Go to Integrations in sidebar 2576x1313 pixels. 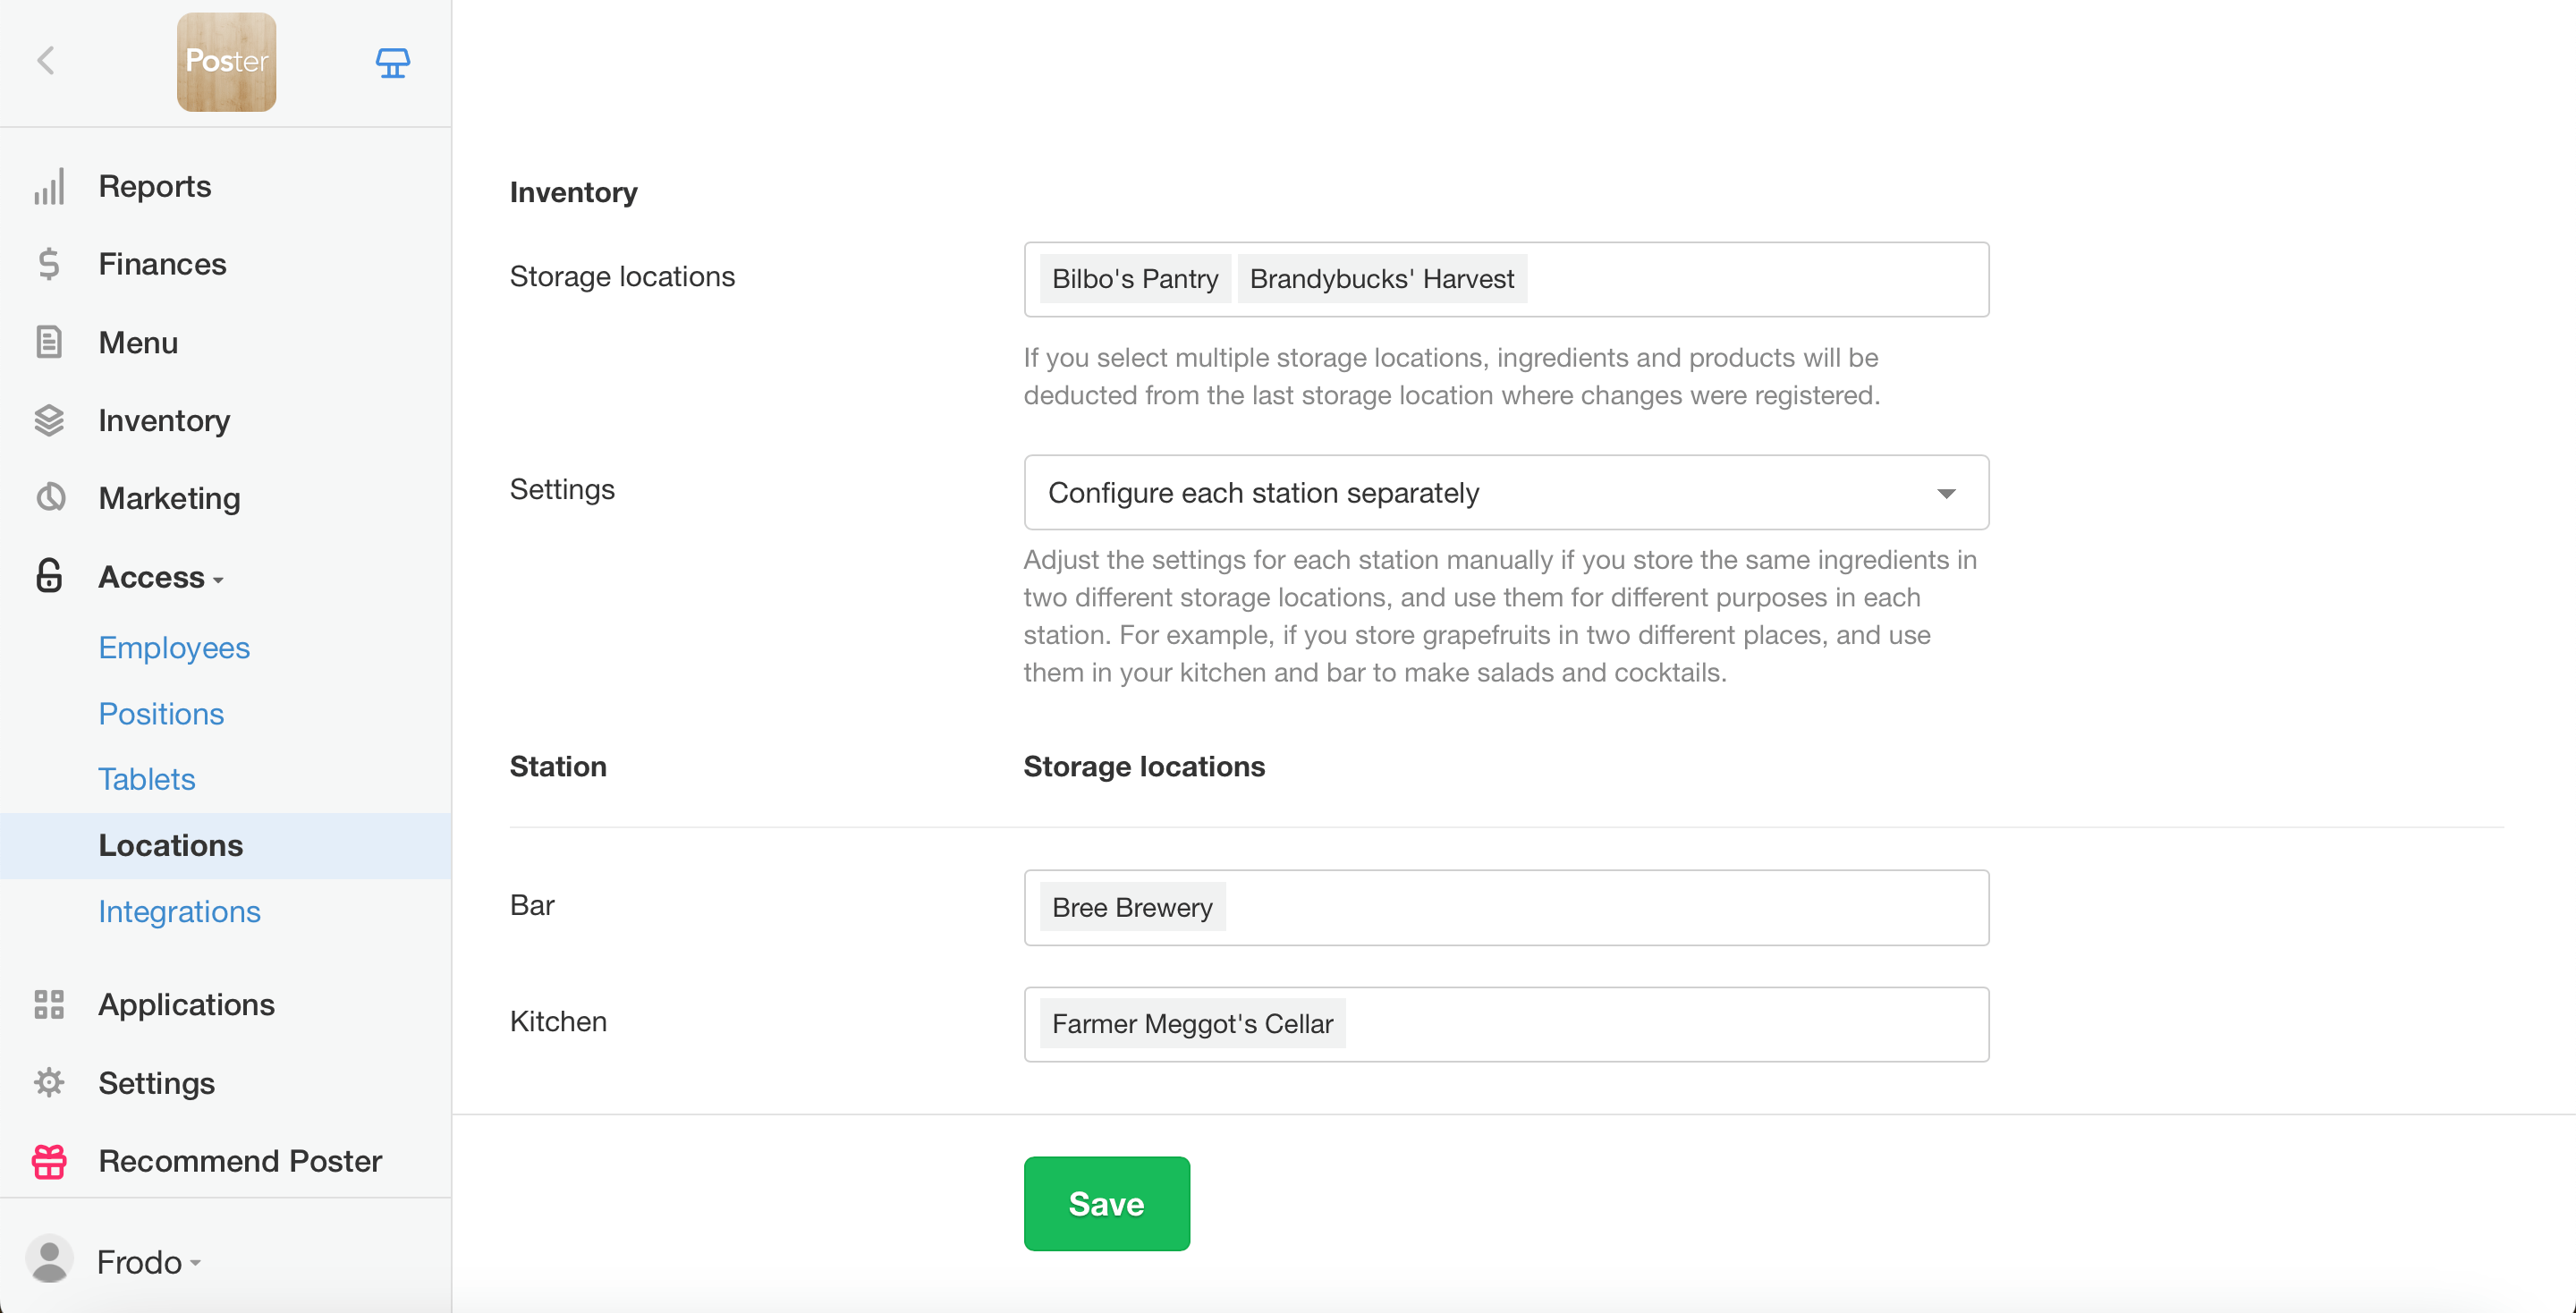click(179, 911)
